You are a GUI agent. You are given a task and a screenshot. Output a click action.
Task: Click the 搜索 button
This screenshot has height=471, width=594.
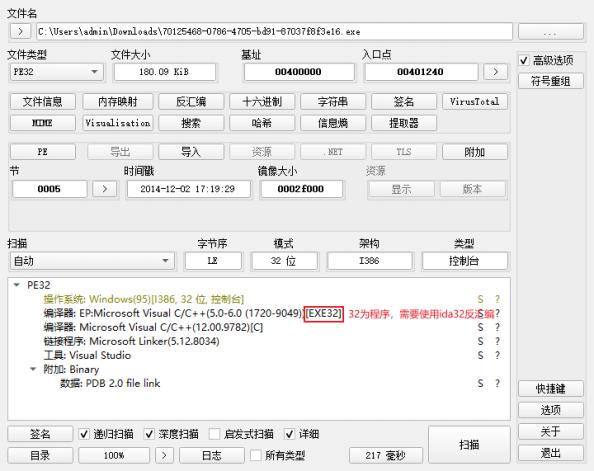click(191, 123)
